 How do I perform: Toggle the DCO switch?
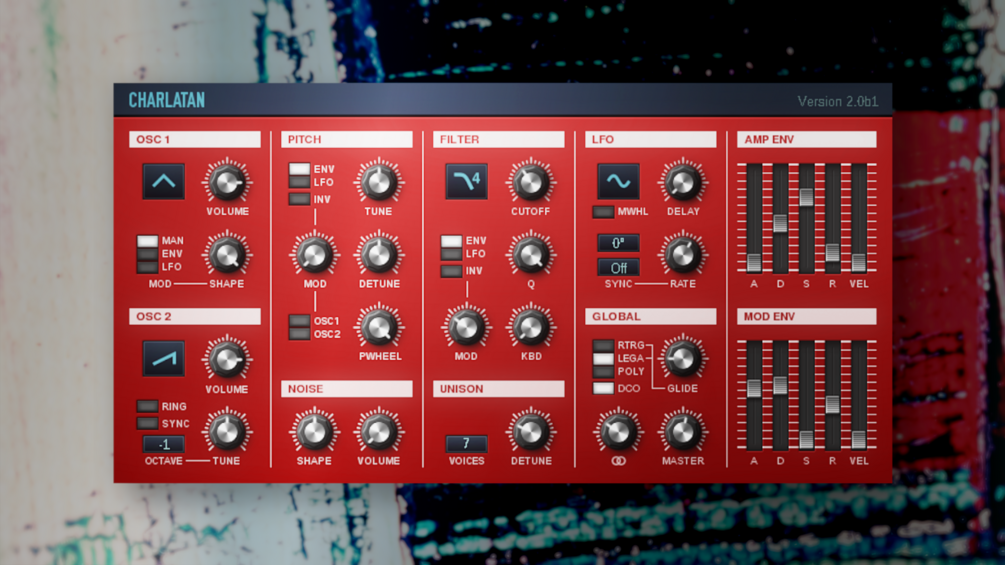click(603, 388)
